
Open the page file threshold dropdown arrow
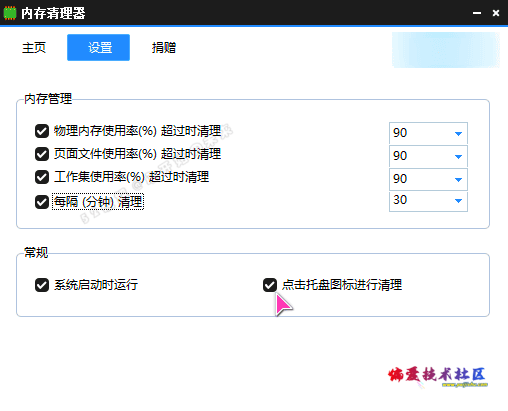[x=458, y=157]
